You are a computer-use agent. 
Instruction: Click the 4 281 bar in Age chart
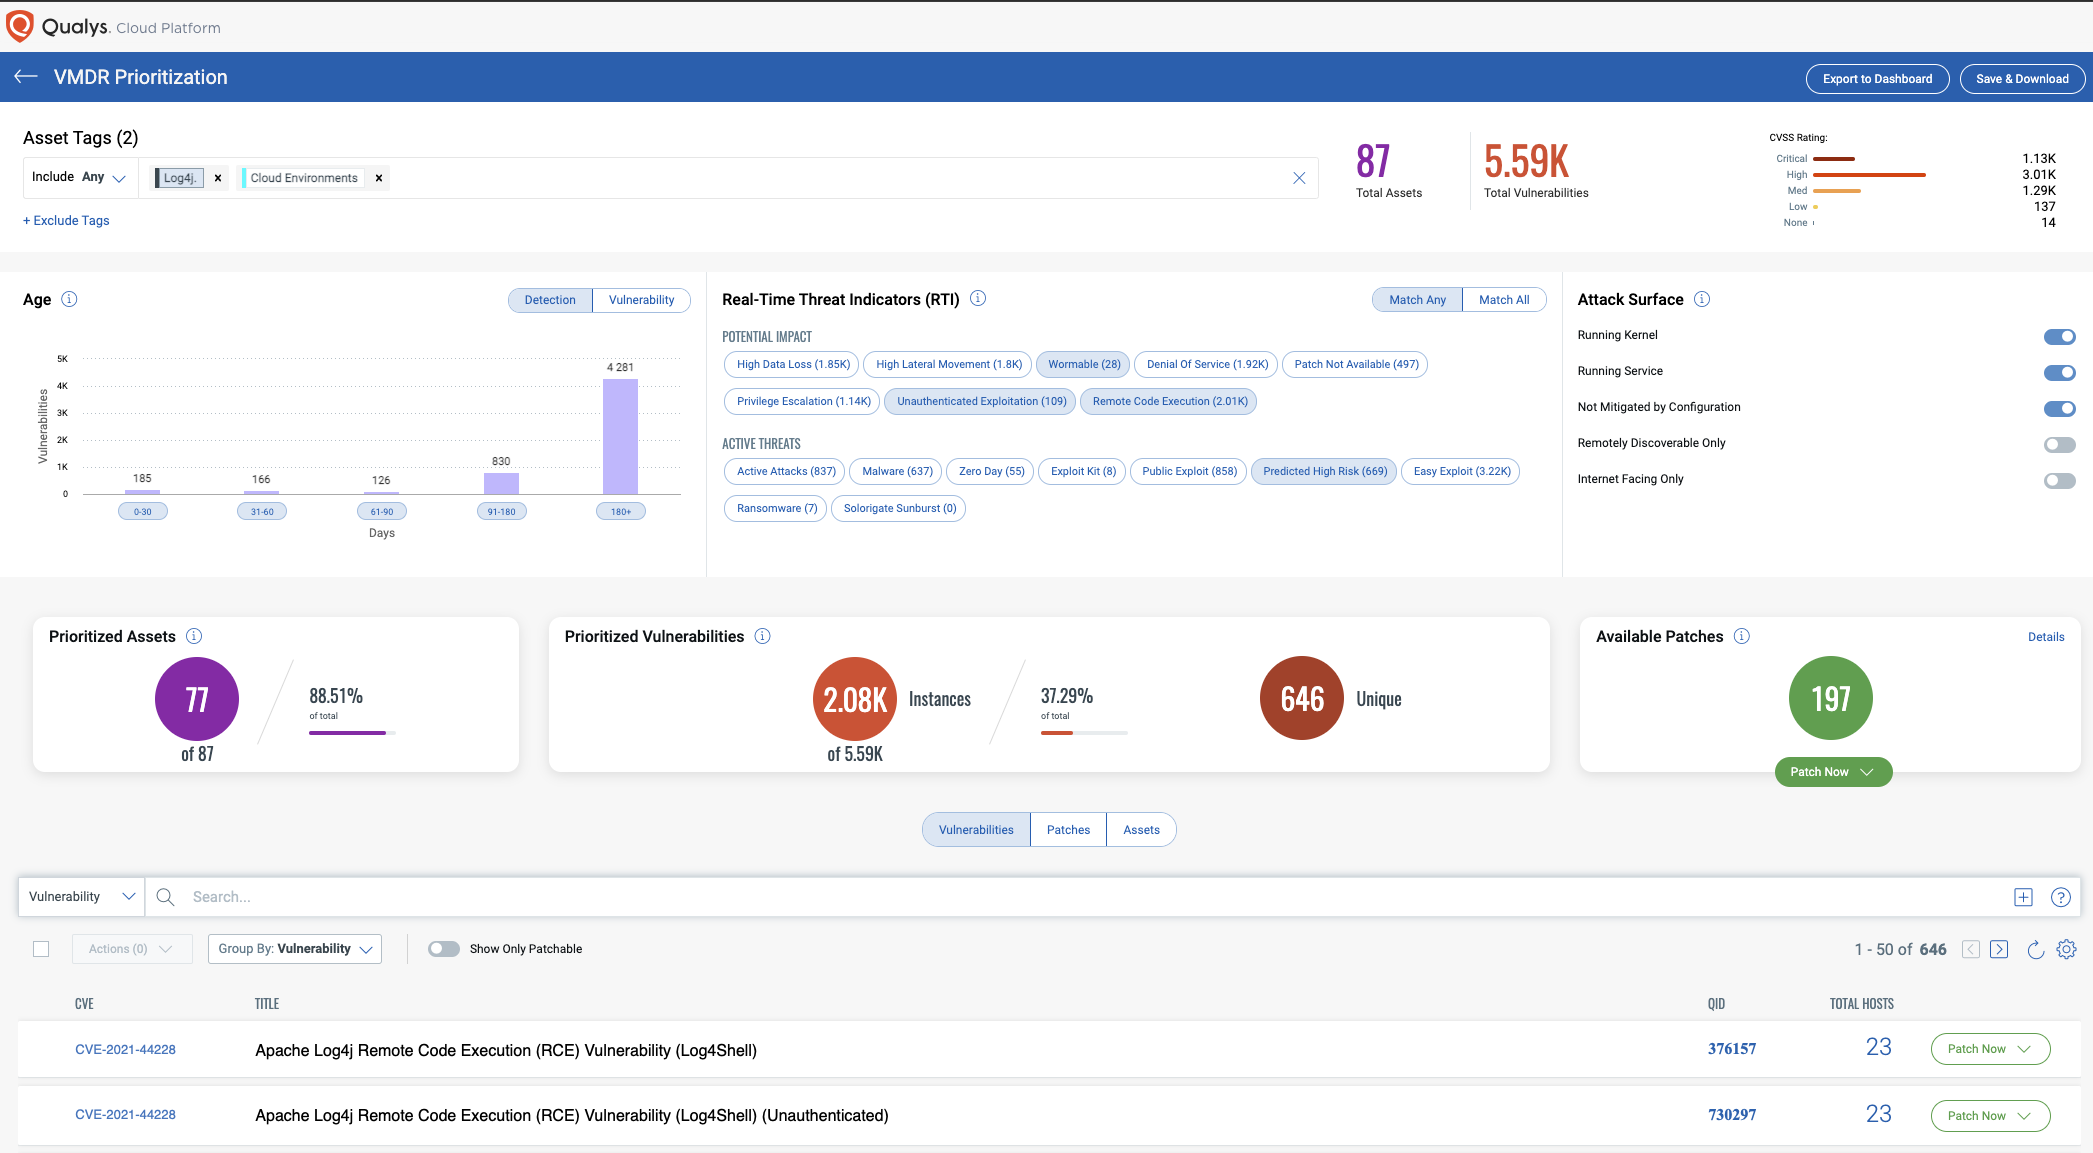[x=620, y=437]
